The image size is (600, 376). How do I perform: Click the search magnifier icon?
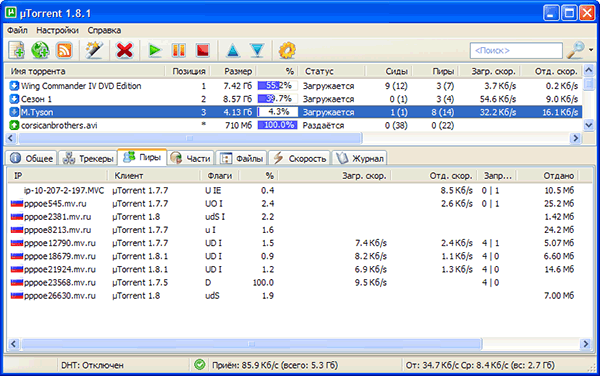(576, 50)
